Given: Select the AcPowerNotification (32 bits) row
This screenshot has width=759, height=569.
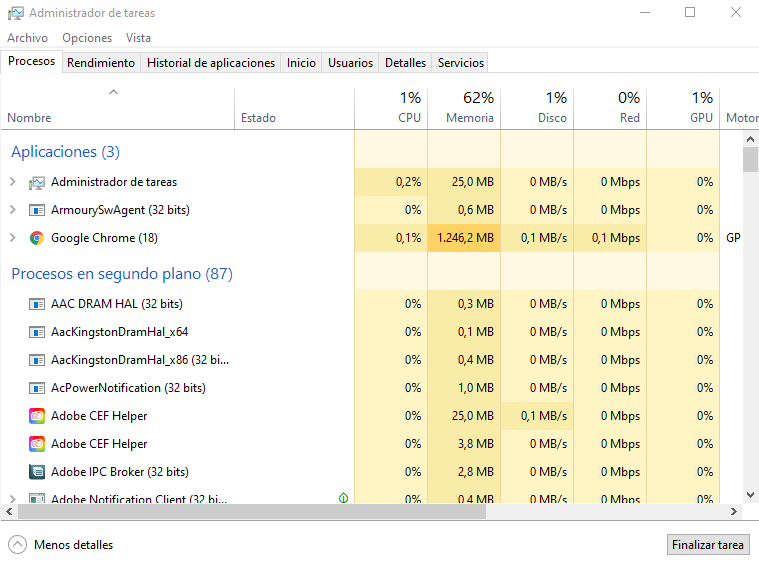Looking at the screenshot, I should (360, 388).
